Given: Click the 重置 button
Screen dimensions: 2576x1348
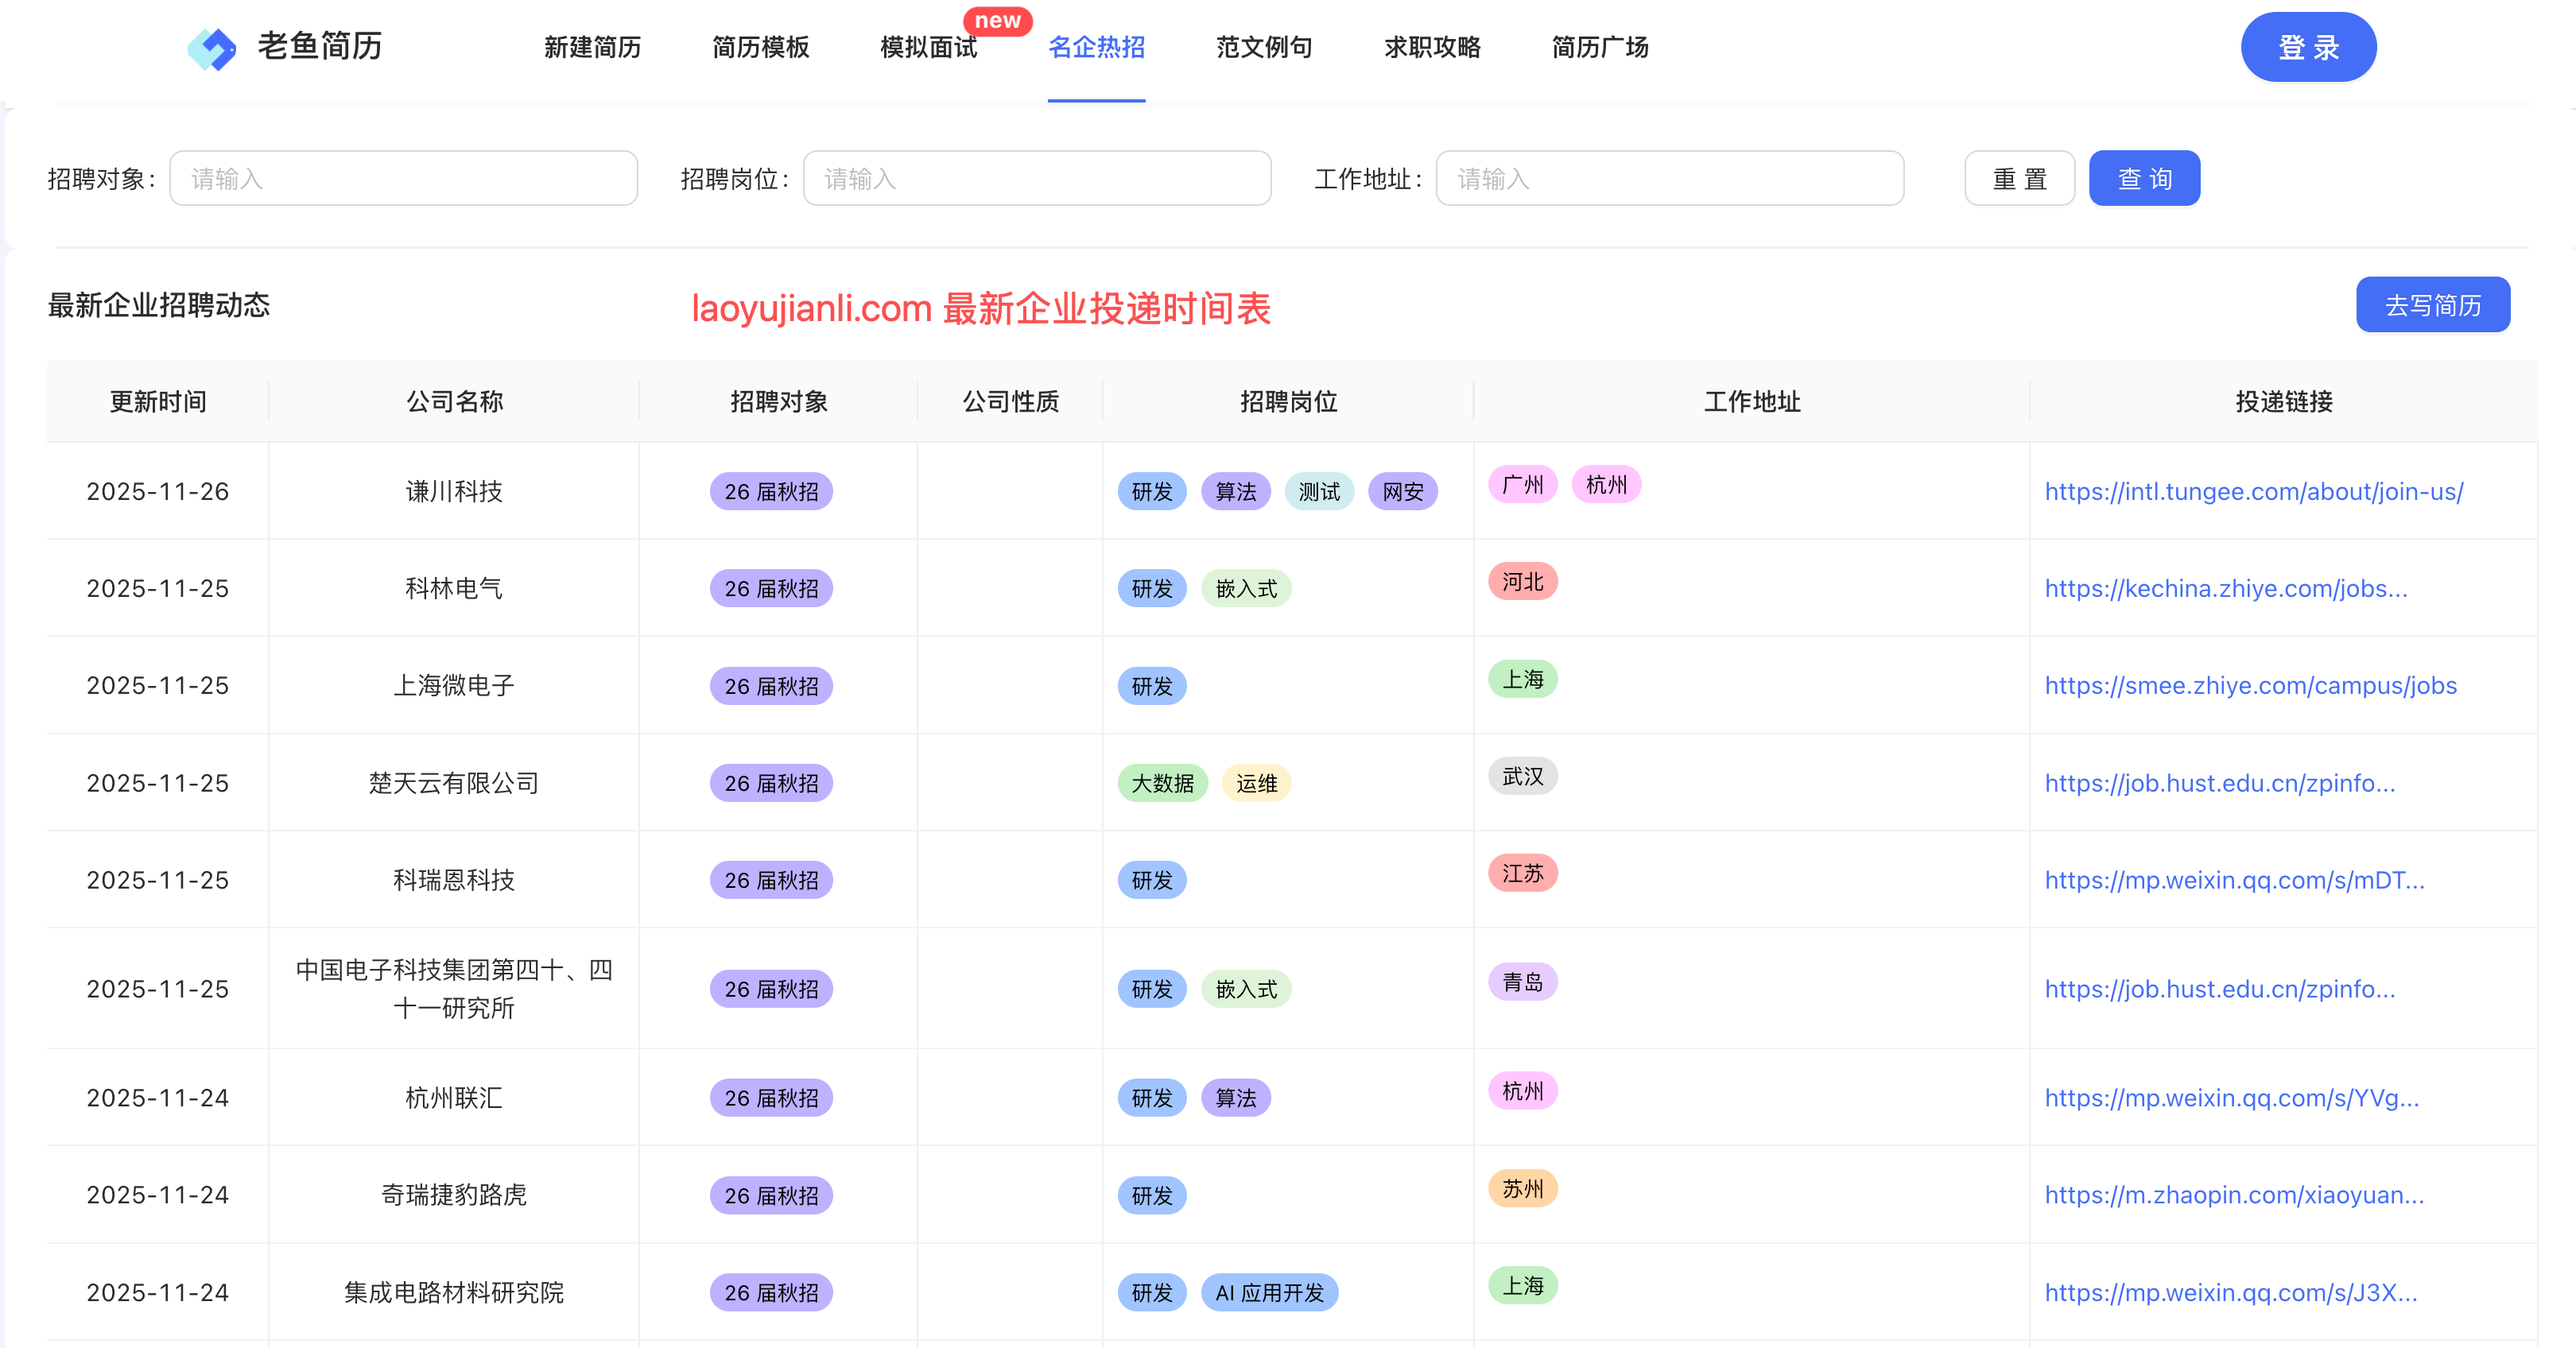Looking at the screenshot, I should coord(2019,179).
